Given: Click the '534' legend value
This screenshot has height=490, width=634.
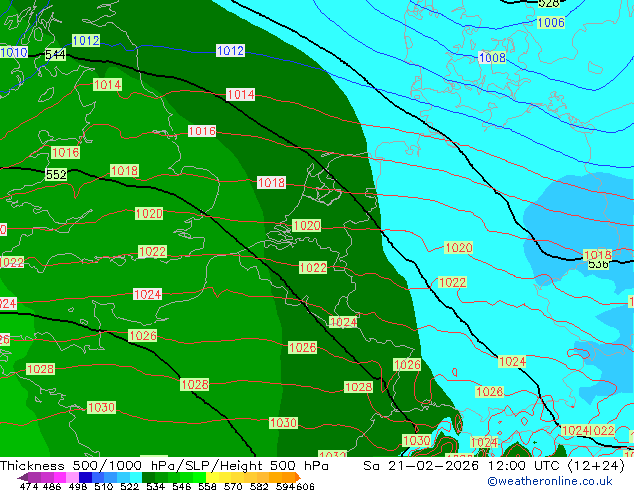Looking at the screenshot, I should [x=155, y=486].
